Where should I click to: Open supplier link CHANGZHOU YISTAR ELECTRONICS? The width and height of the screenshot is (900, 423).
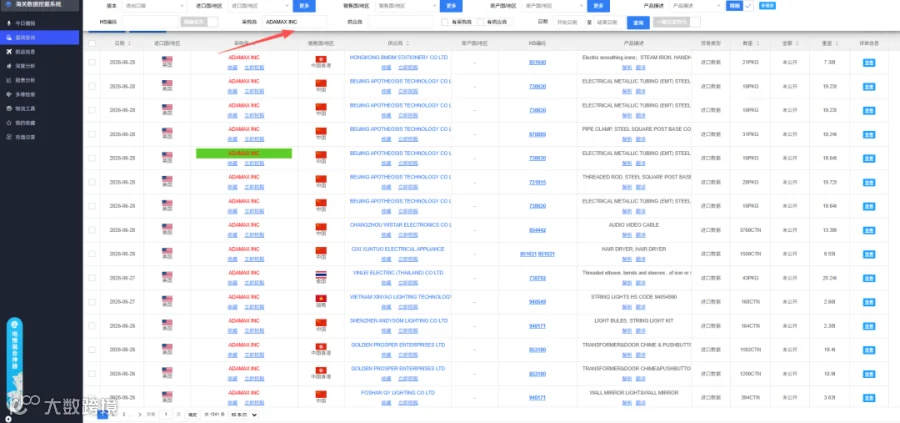[x=400, y=225]
